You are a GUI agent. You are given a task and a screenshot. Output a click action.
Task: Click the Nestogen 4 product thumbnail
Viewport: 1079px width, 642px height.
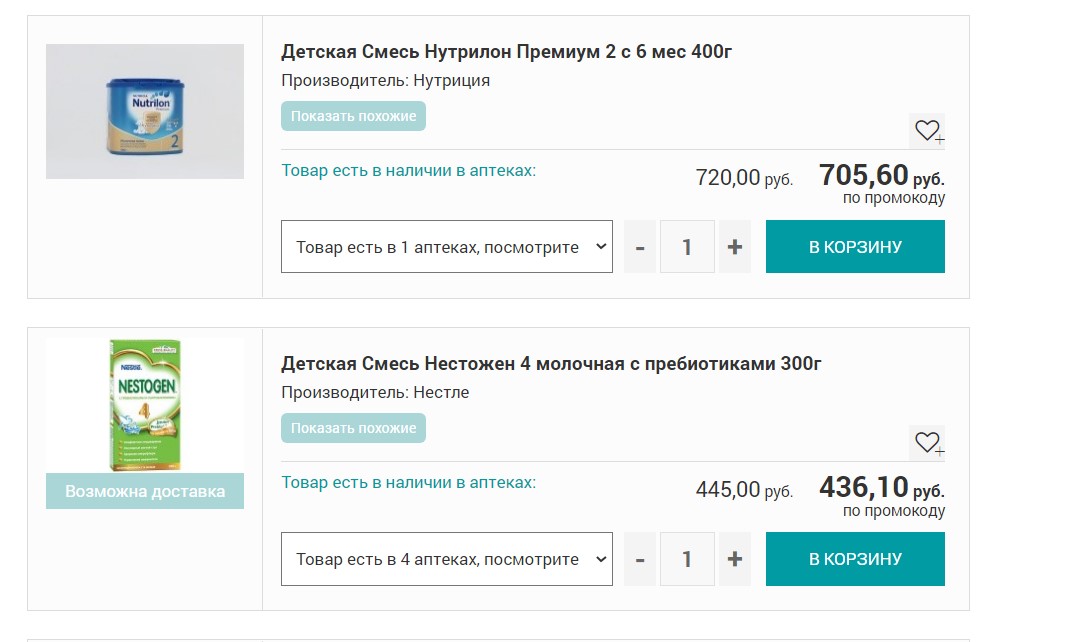click(x=144, y=405)
